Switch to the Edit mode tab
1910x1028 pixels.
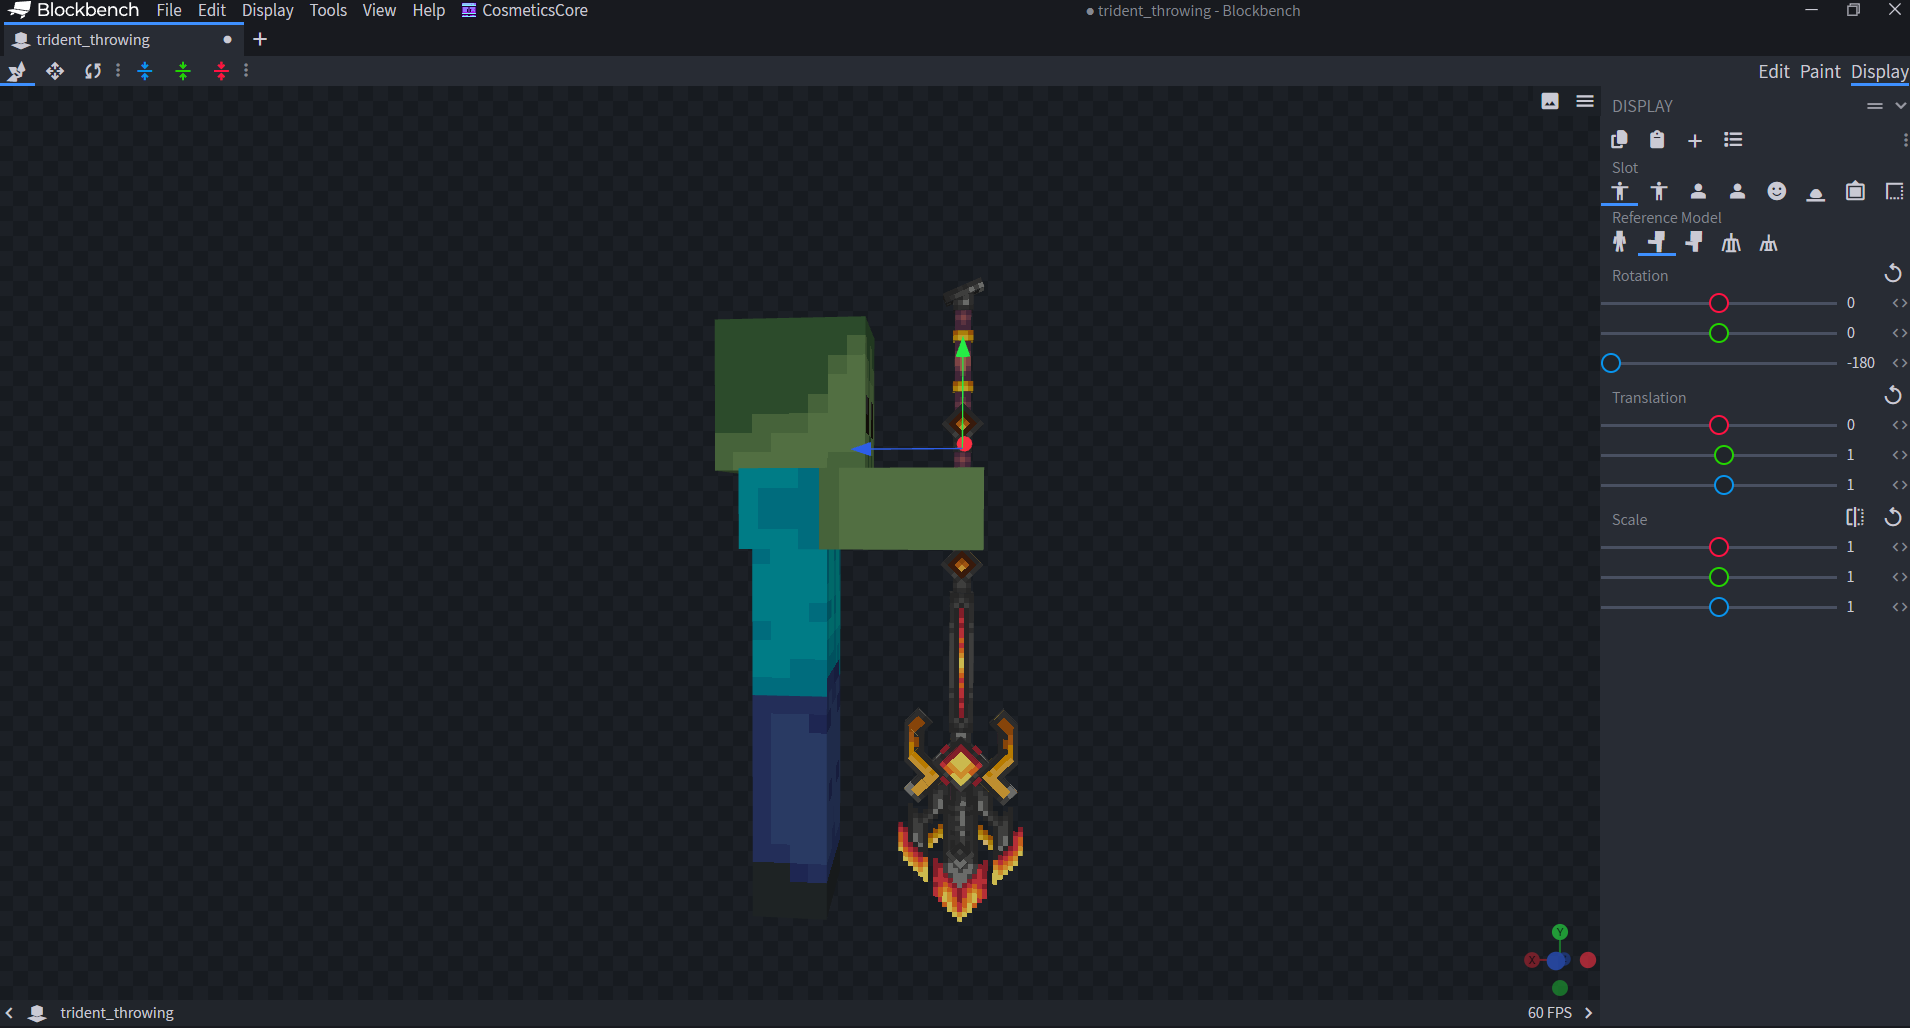coord(1774,72)
